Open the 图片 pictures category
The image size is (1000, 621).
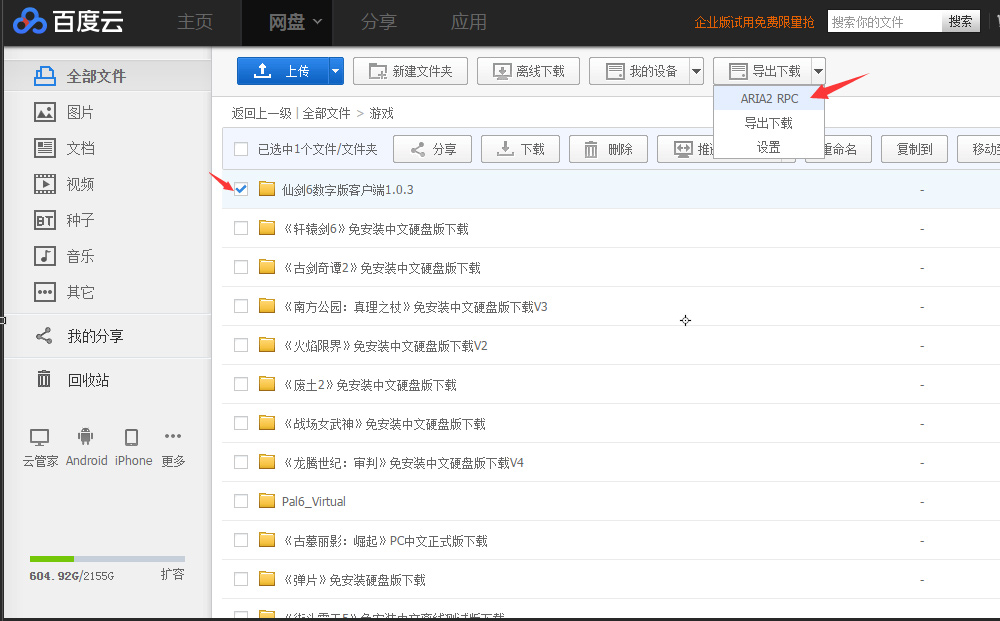[x=80, y=112]
